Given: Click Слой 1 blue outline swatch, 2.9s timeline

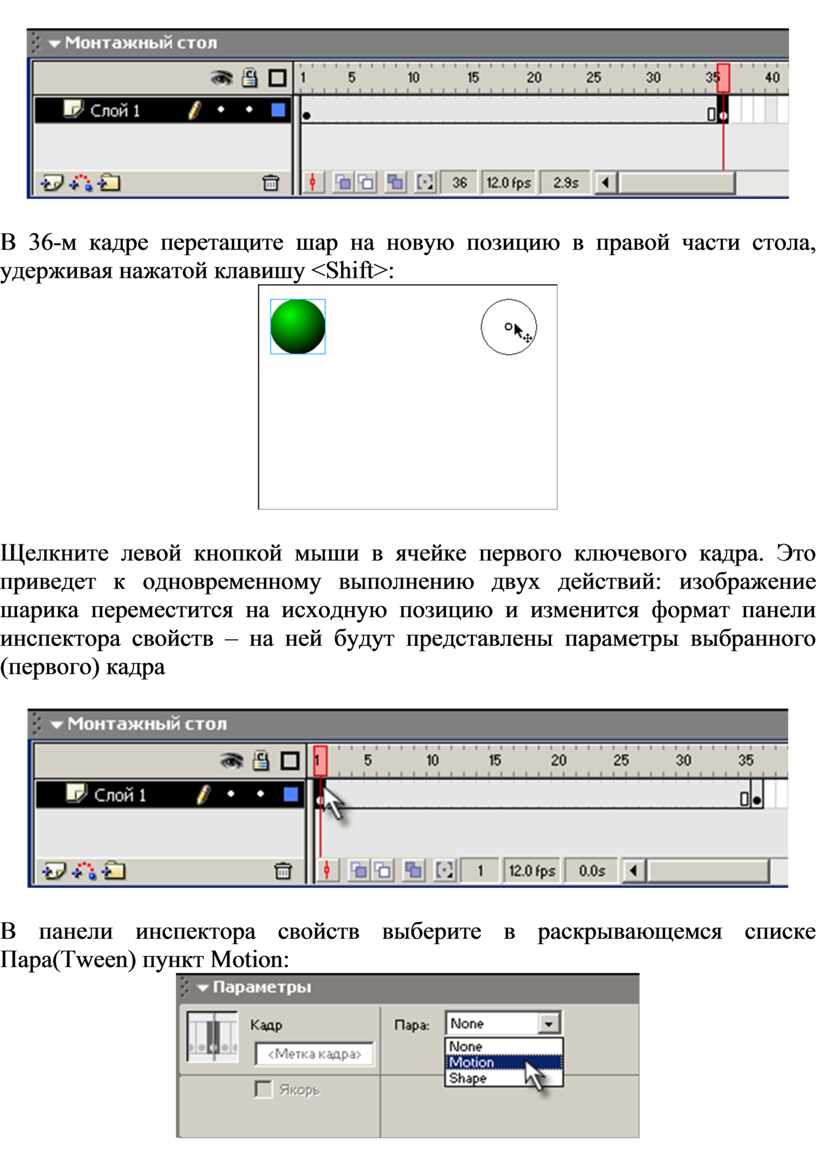Looking at the screenshot, I should coord(278,110).
